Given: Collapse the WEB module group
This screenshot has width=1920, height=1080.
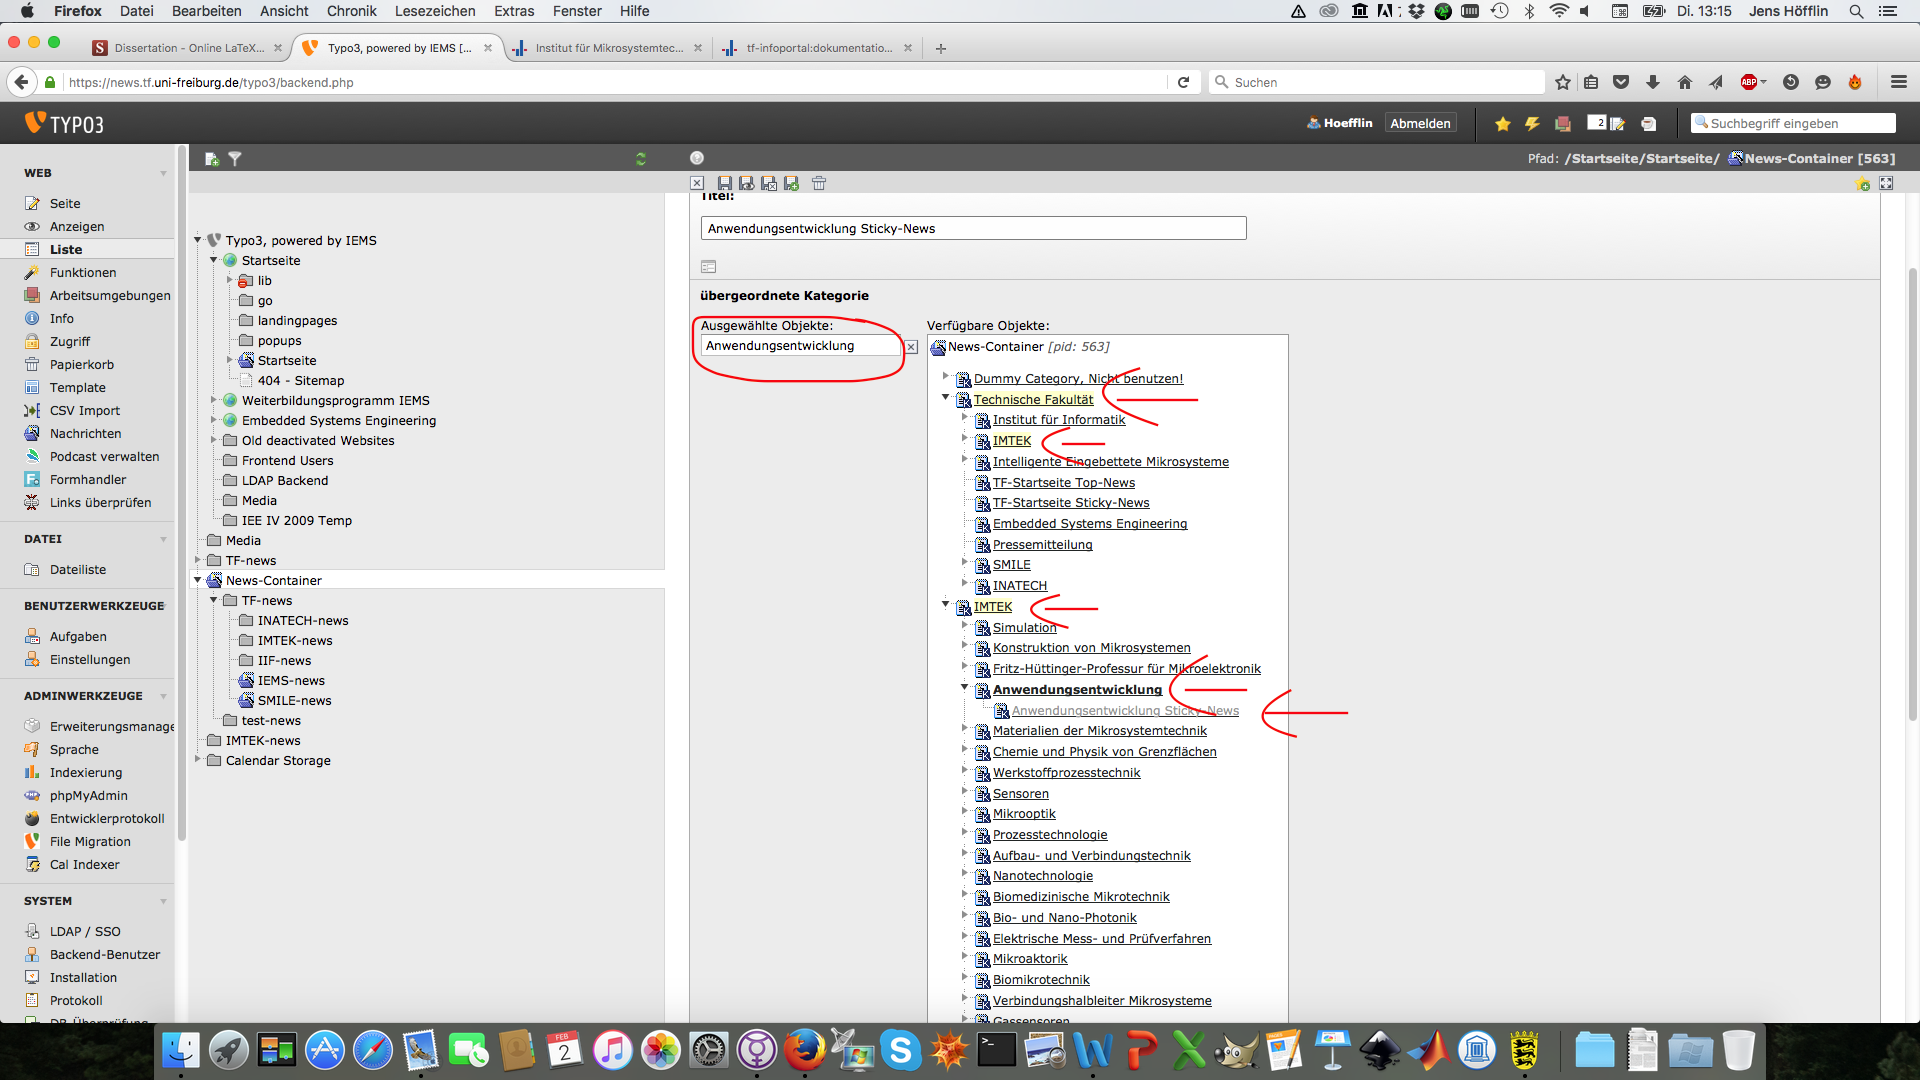Looking at the screenshot, I should coord(163,174).
